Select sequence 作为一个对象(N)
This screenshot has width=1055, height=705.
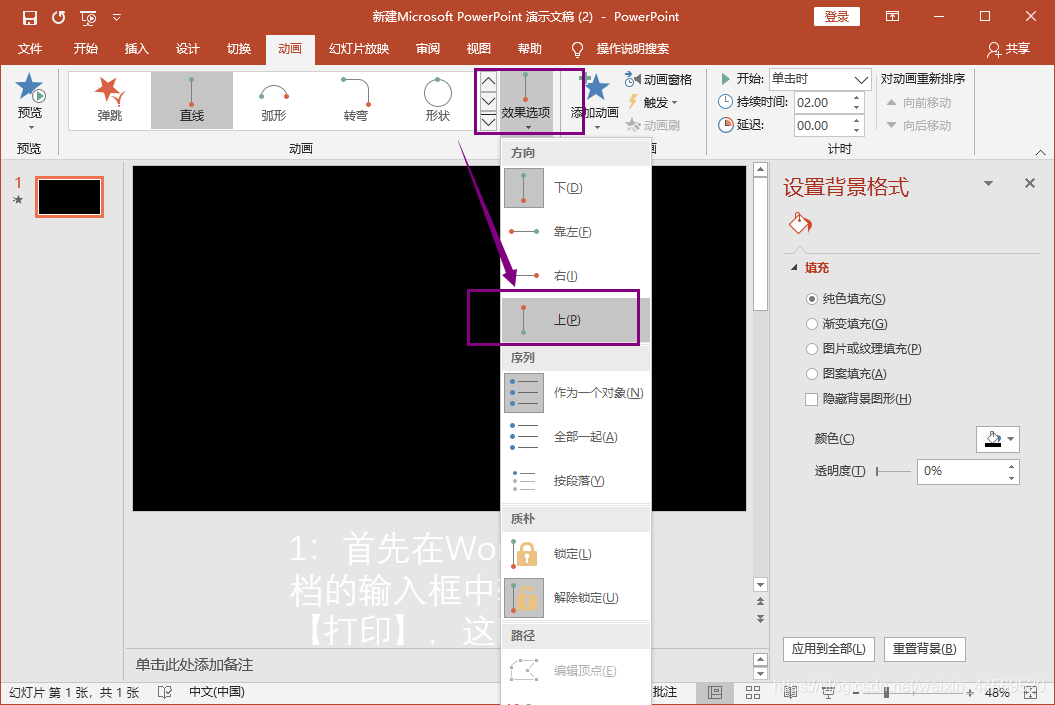(577, 393)
